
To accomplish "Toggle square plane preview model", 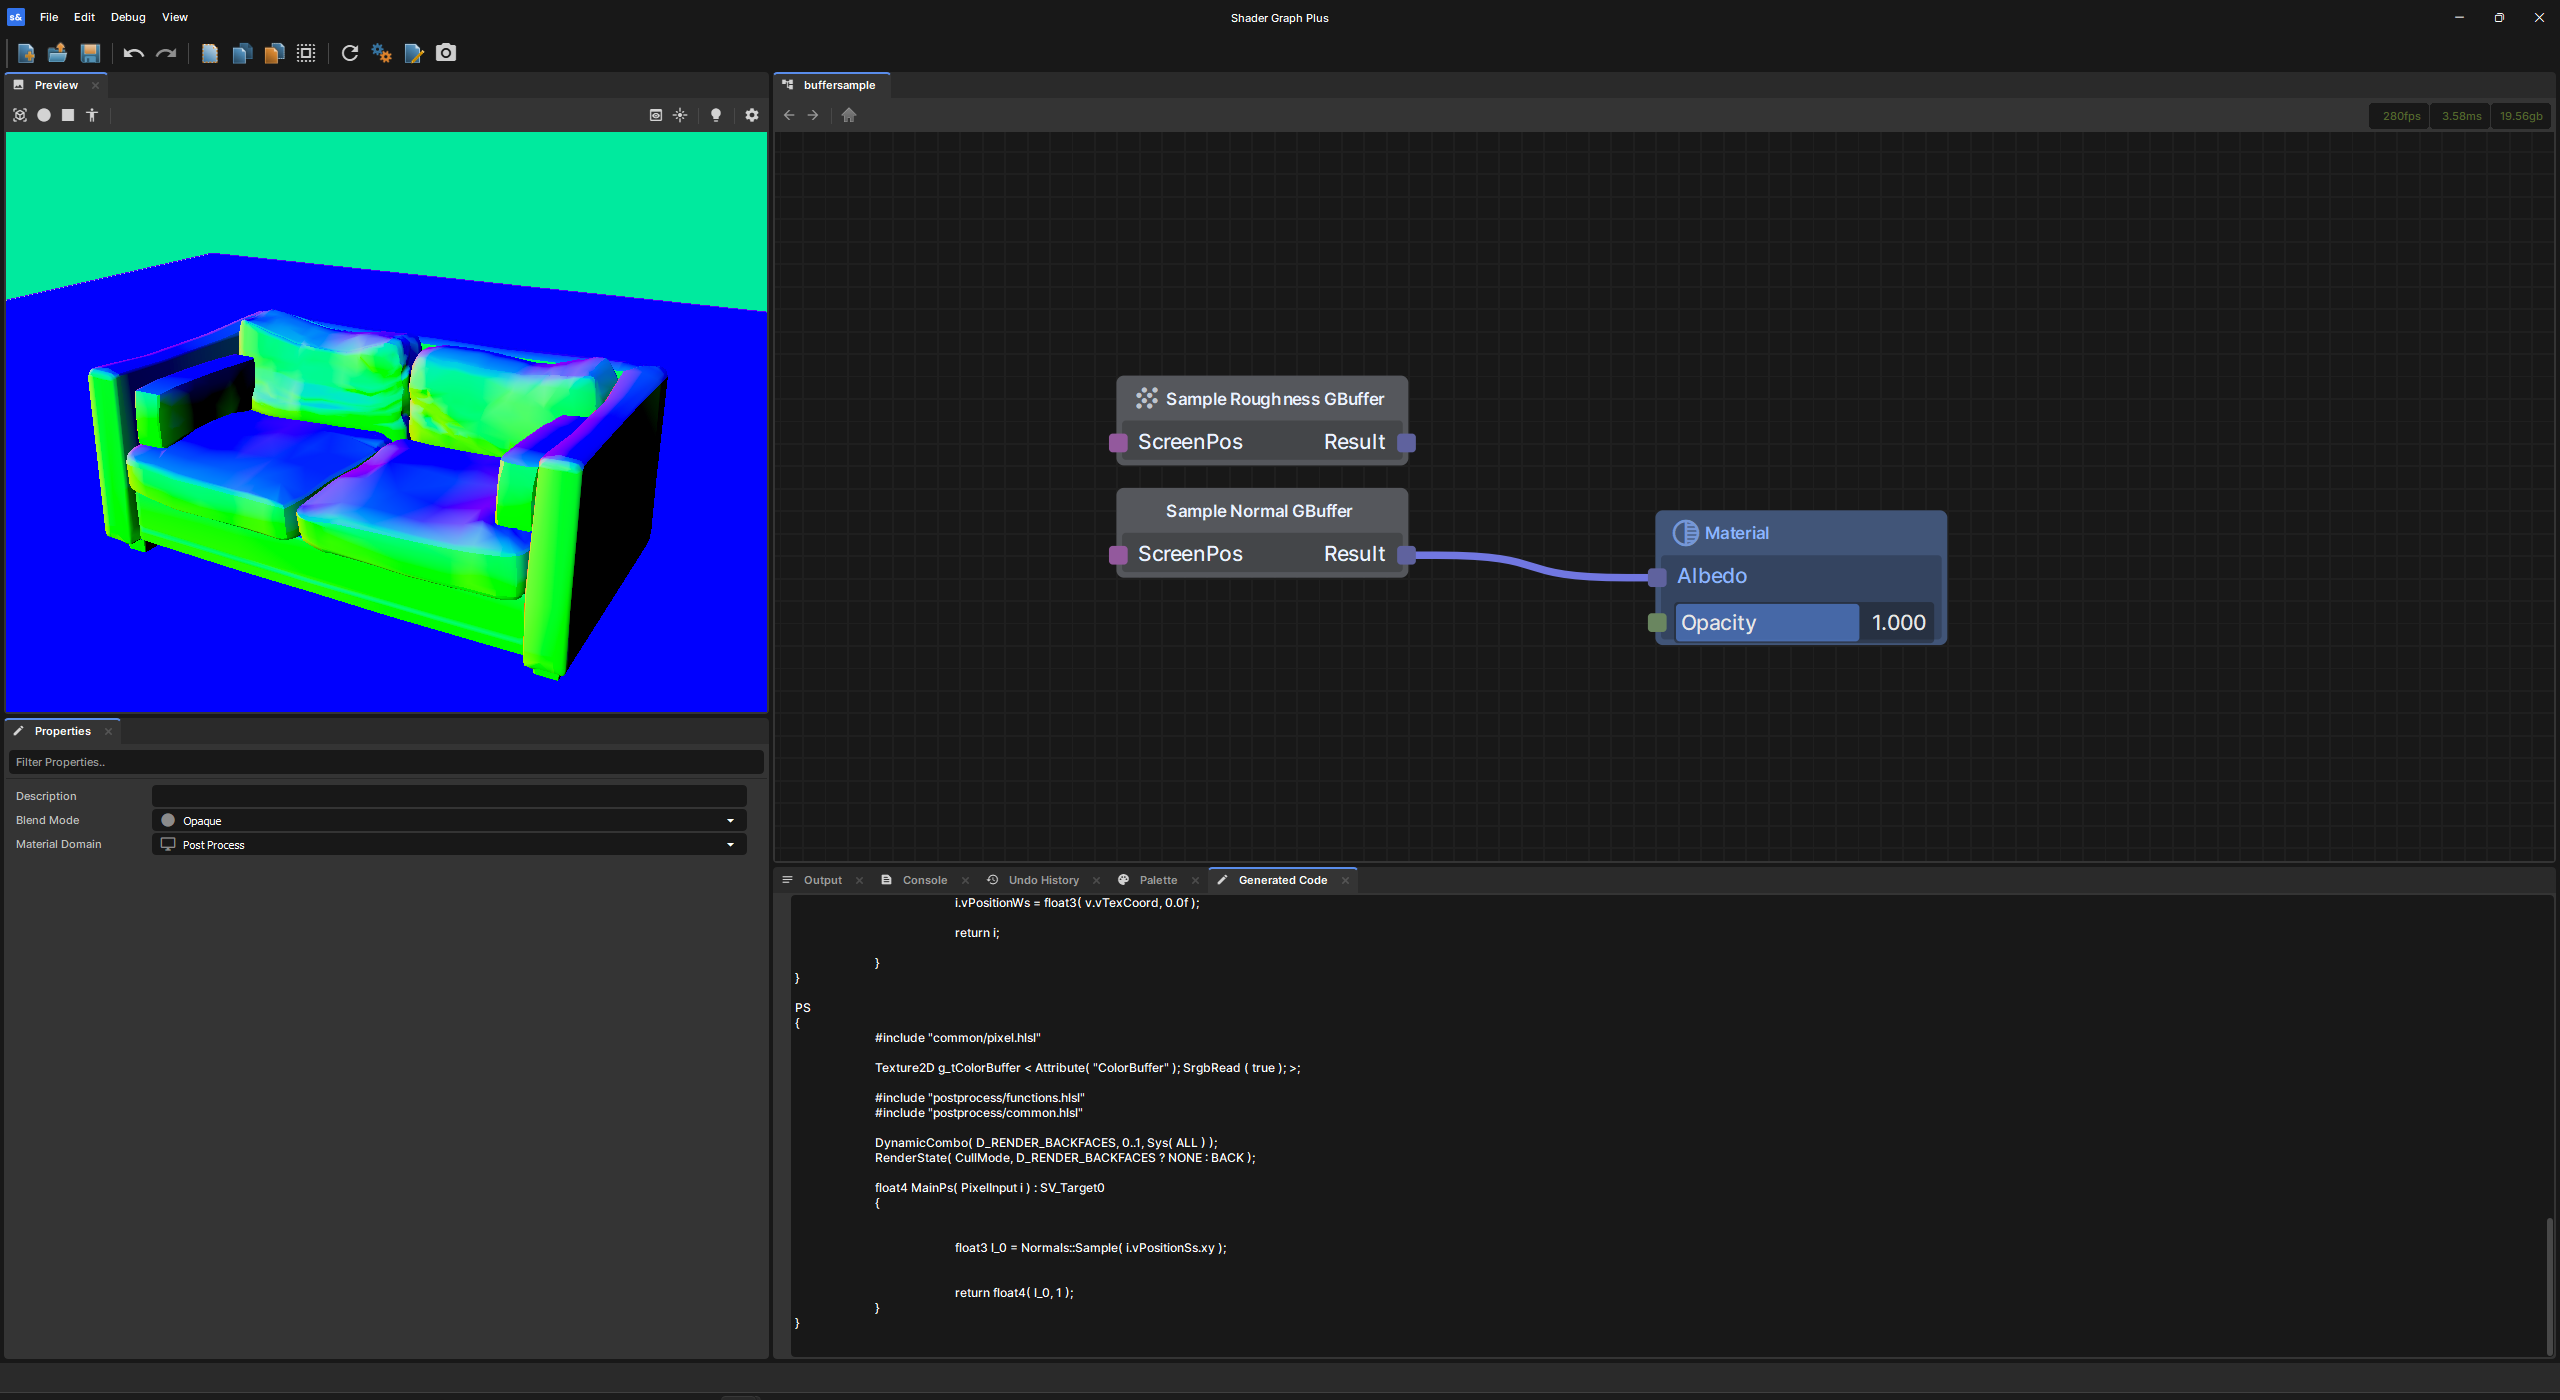I will (68, 115).
